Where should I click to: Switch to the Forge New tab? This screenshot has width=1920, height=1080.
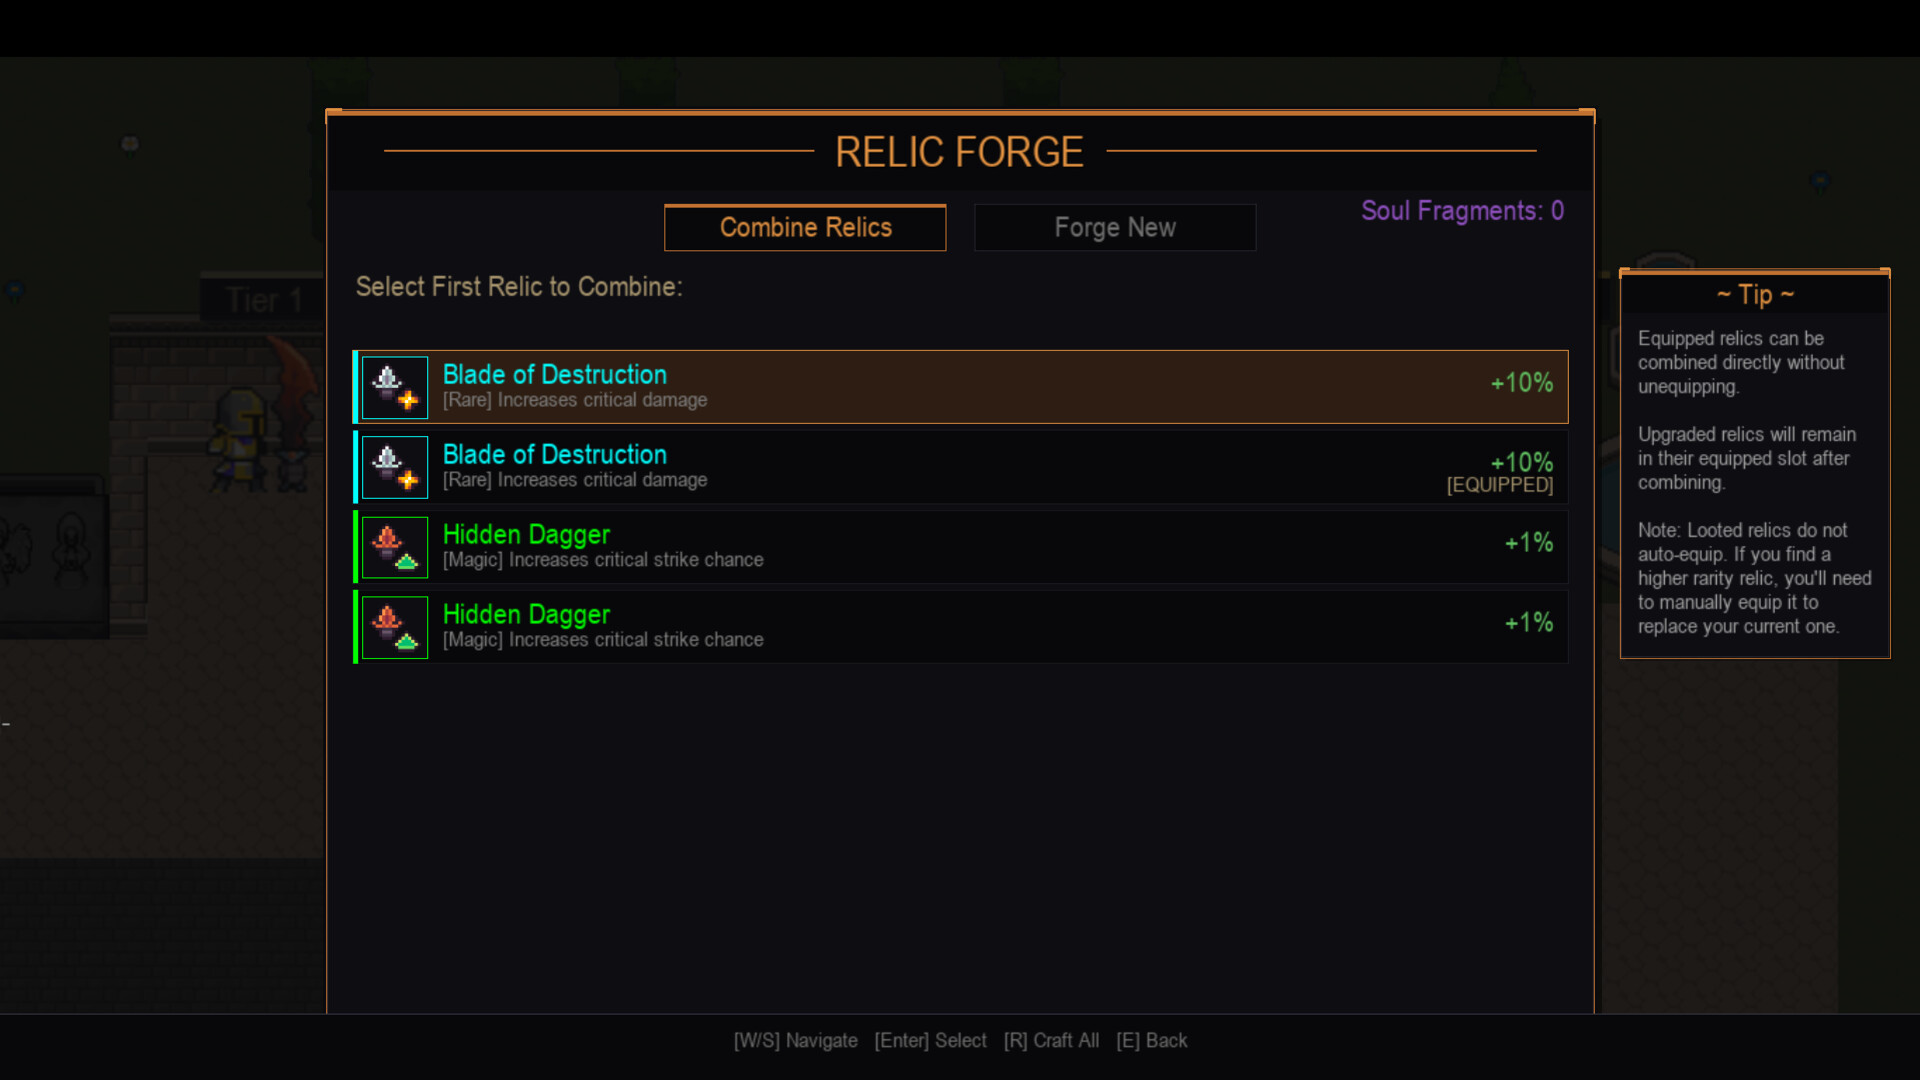click(1115, 227)
